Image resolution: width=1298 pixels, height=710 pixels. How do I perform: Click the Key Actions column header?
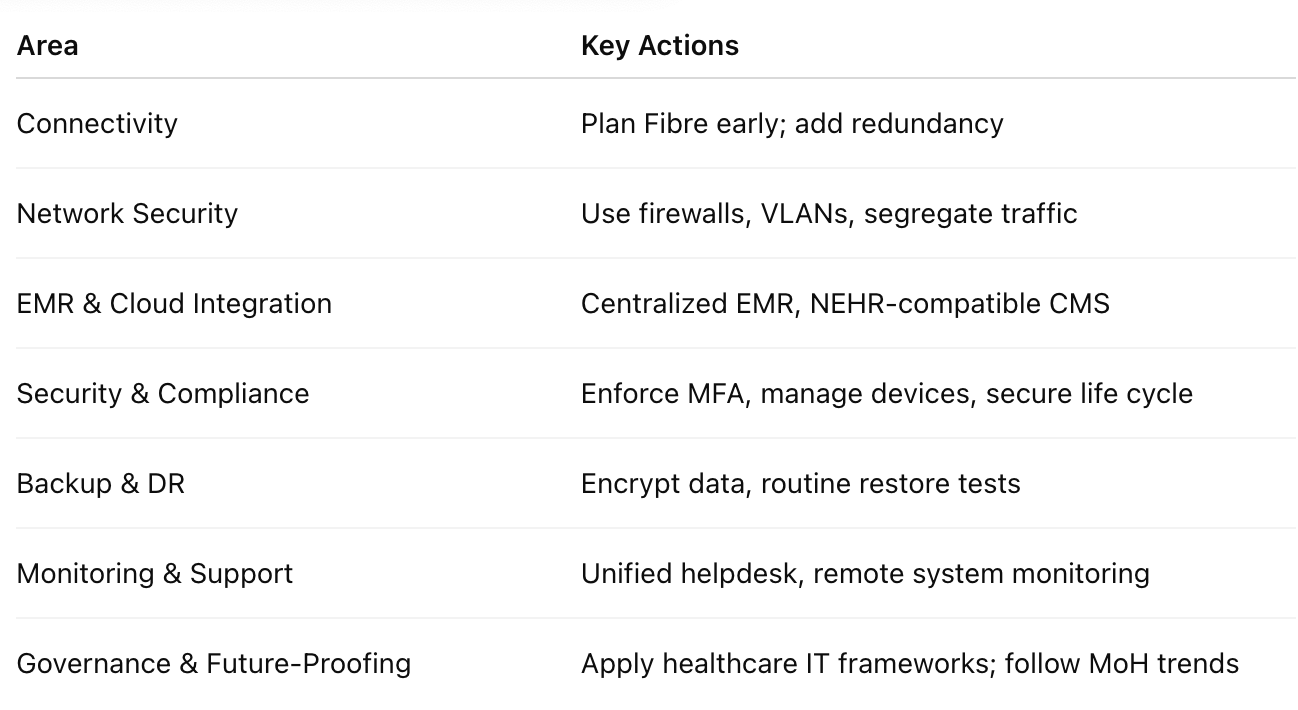tap(659, 46)
